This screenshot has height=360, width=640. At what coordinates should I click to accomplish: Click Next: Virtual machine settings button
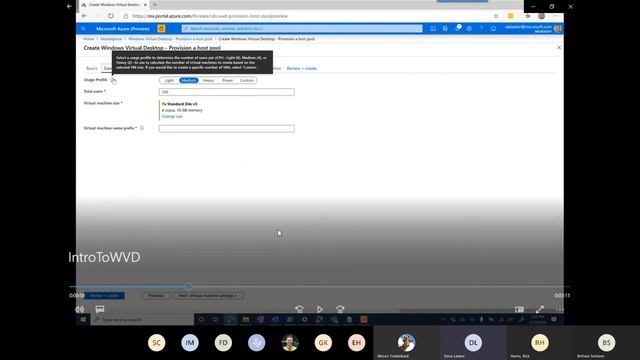pos(208,296)
